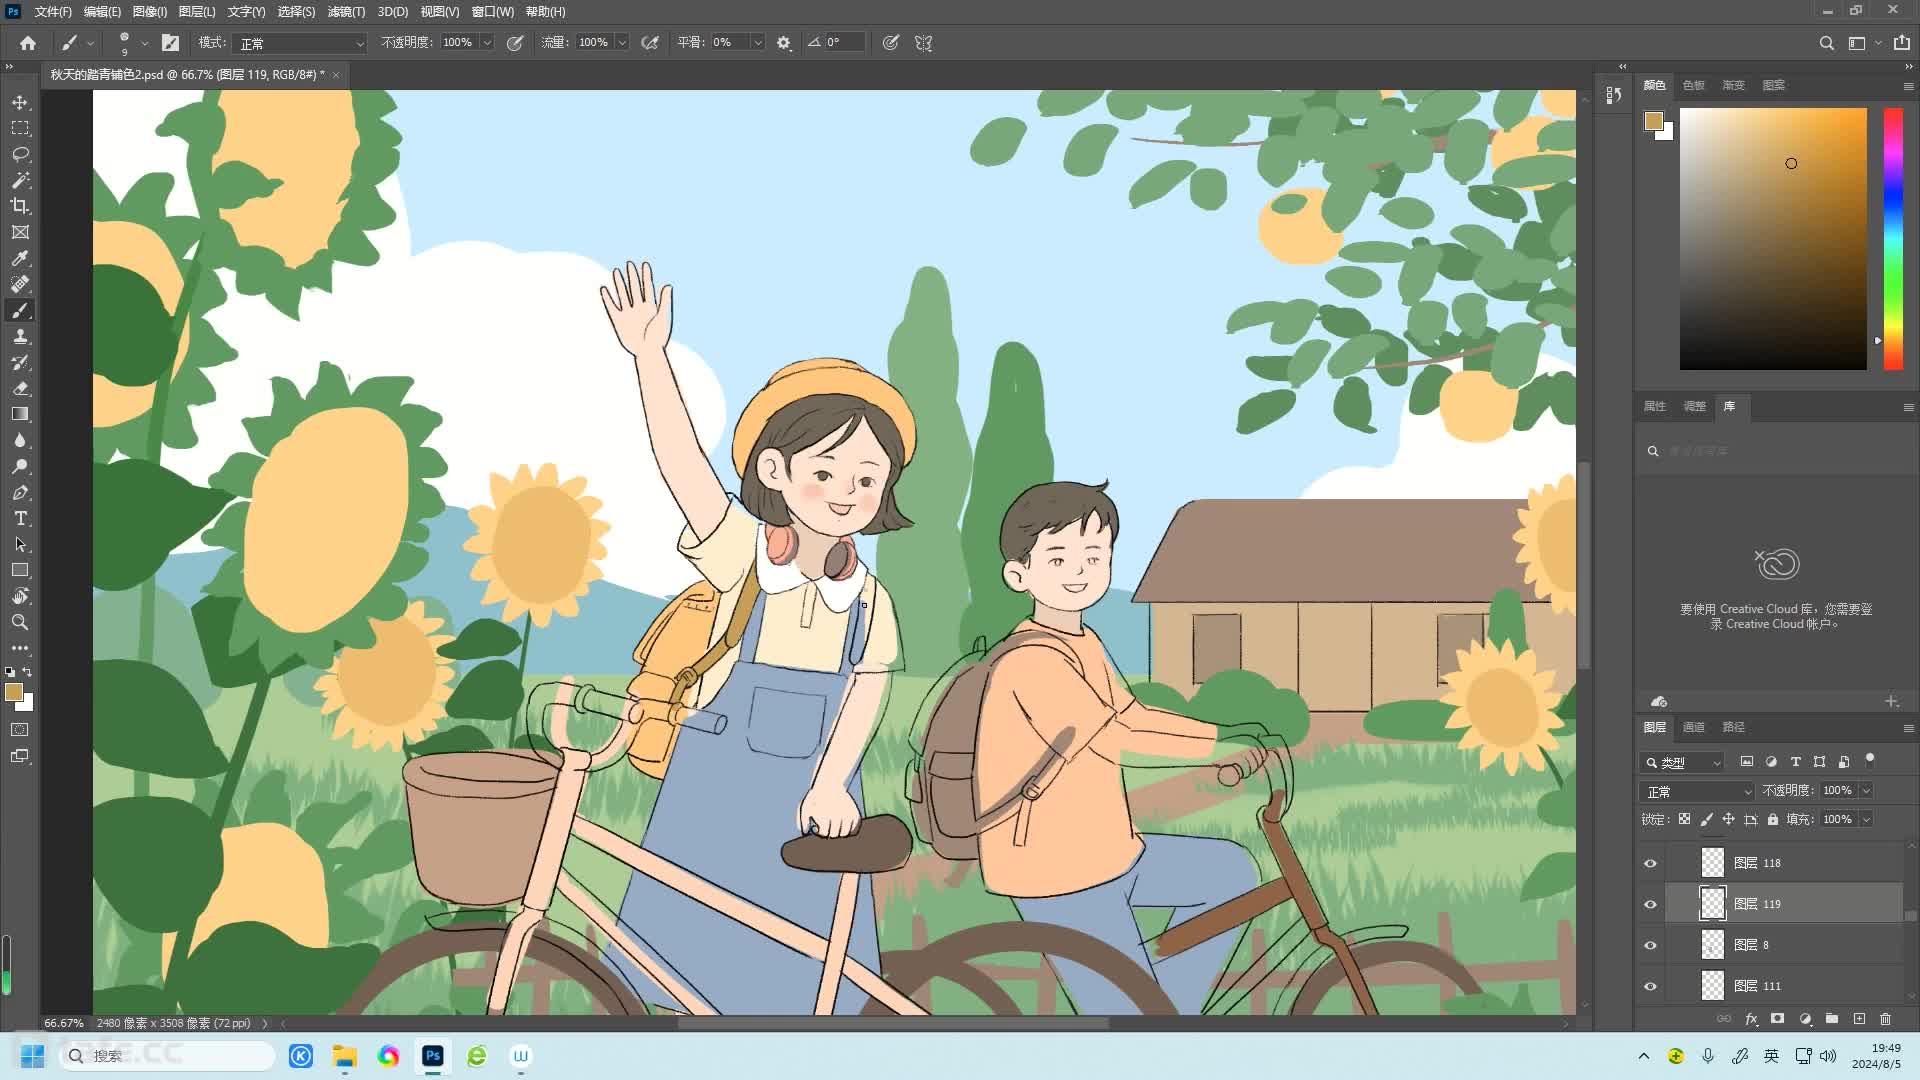This screenshot has width=1920, height=1080.
Task: Hide layer 图层 111
Action: [1650, 986]
